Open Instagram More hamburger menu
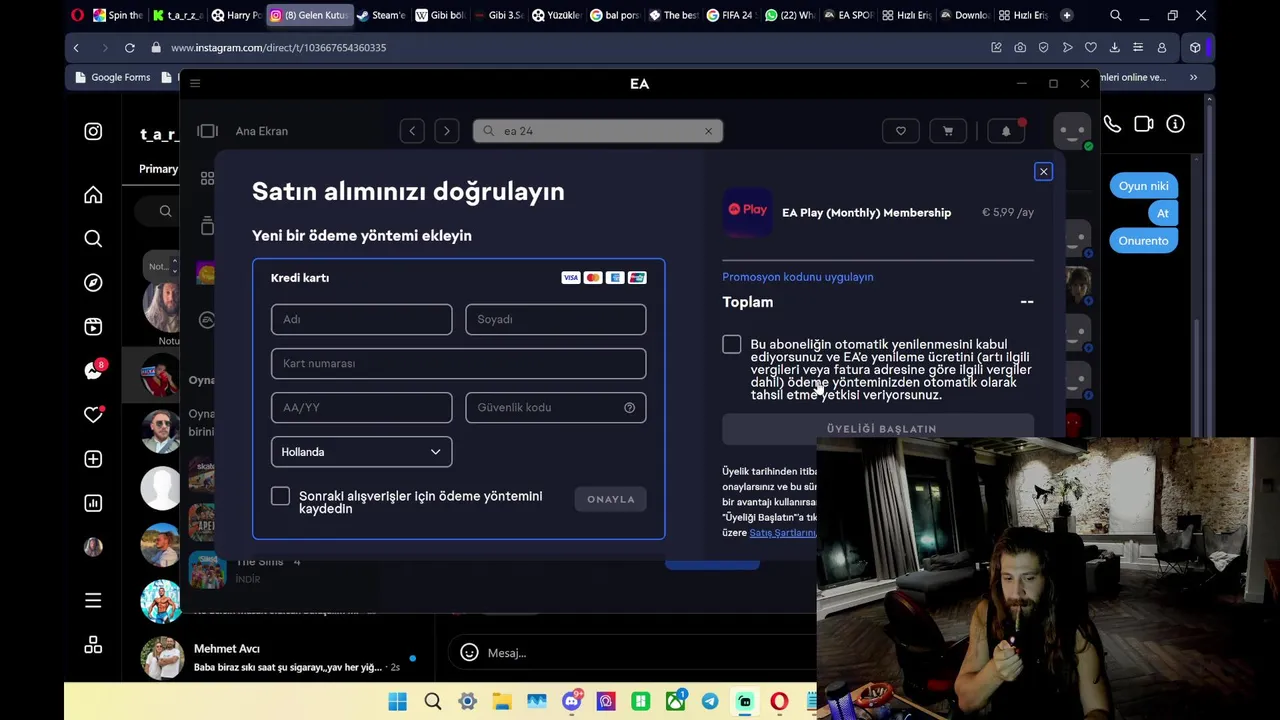 coord(93,601)
